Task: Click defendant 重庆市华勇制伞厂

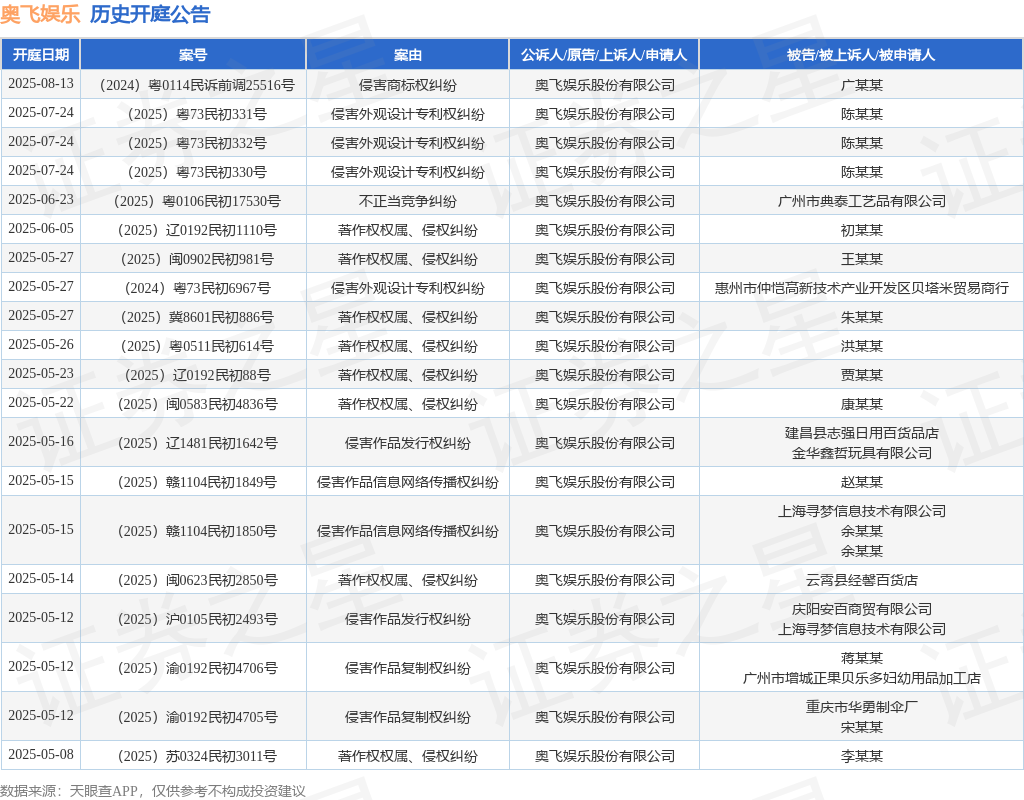Action: click(861, 707)
